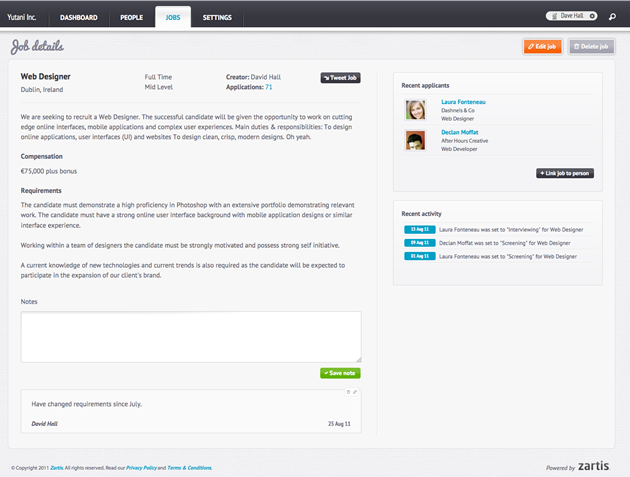Screen dimensions: 630x477
Task: Switch to the People tab
Action: click(x=131, y=17)
